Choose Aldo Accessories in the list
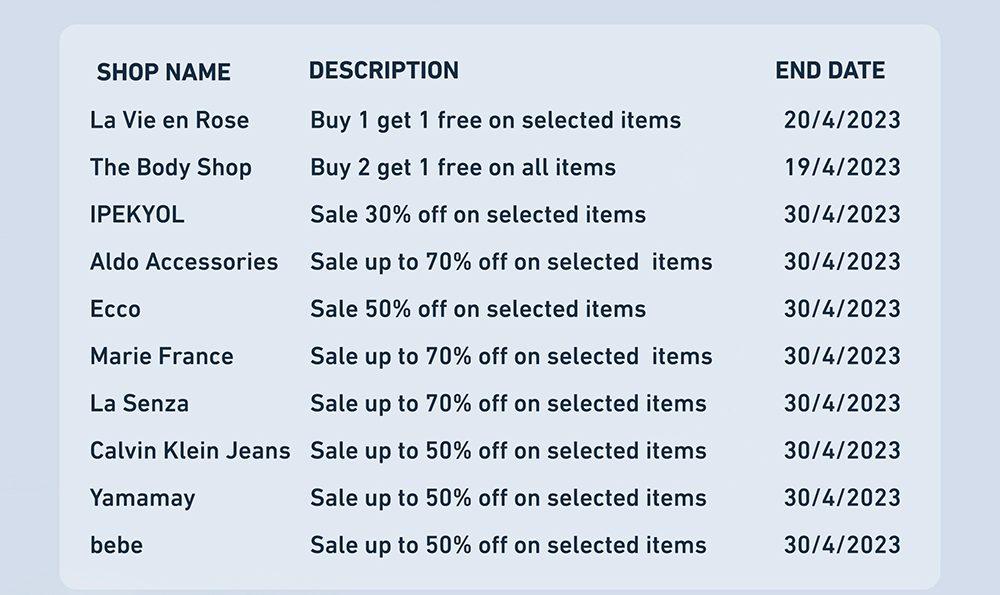This screenshot has height=595, width=1000. coord(184,261)
